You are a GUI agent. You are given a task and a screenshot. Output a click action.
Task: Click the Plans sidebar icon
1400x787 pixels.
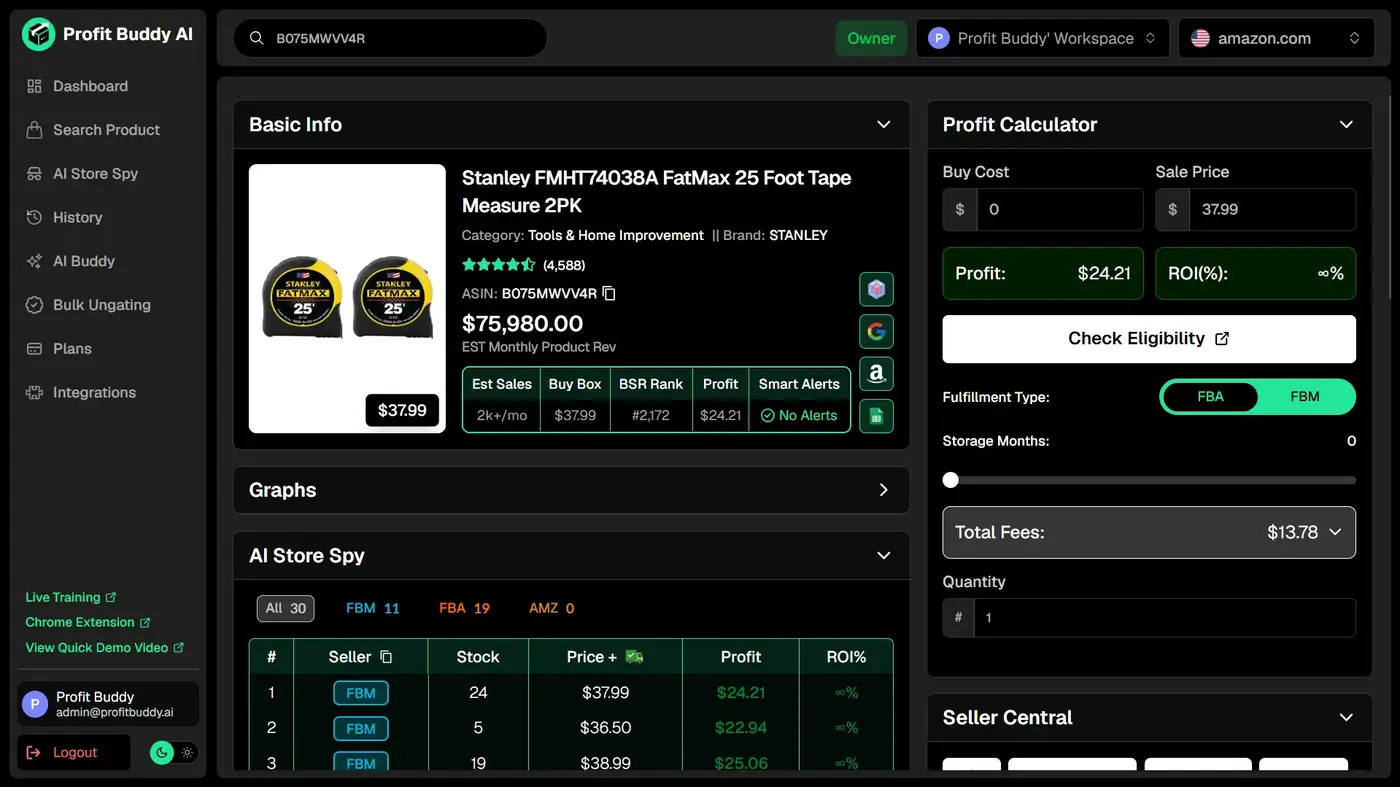34,349
